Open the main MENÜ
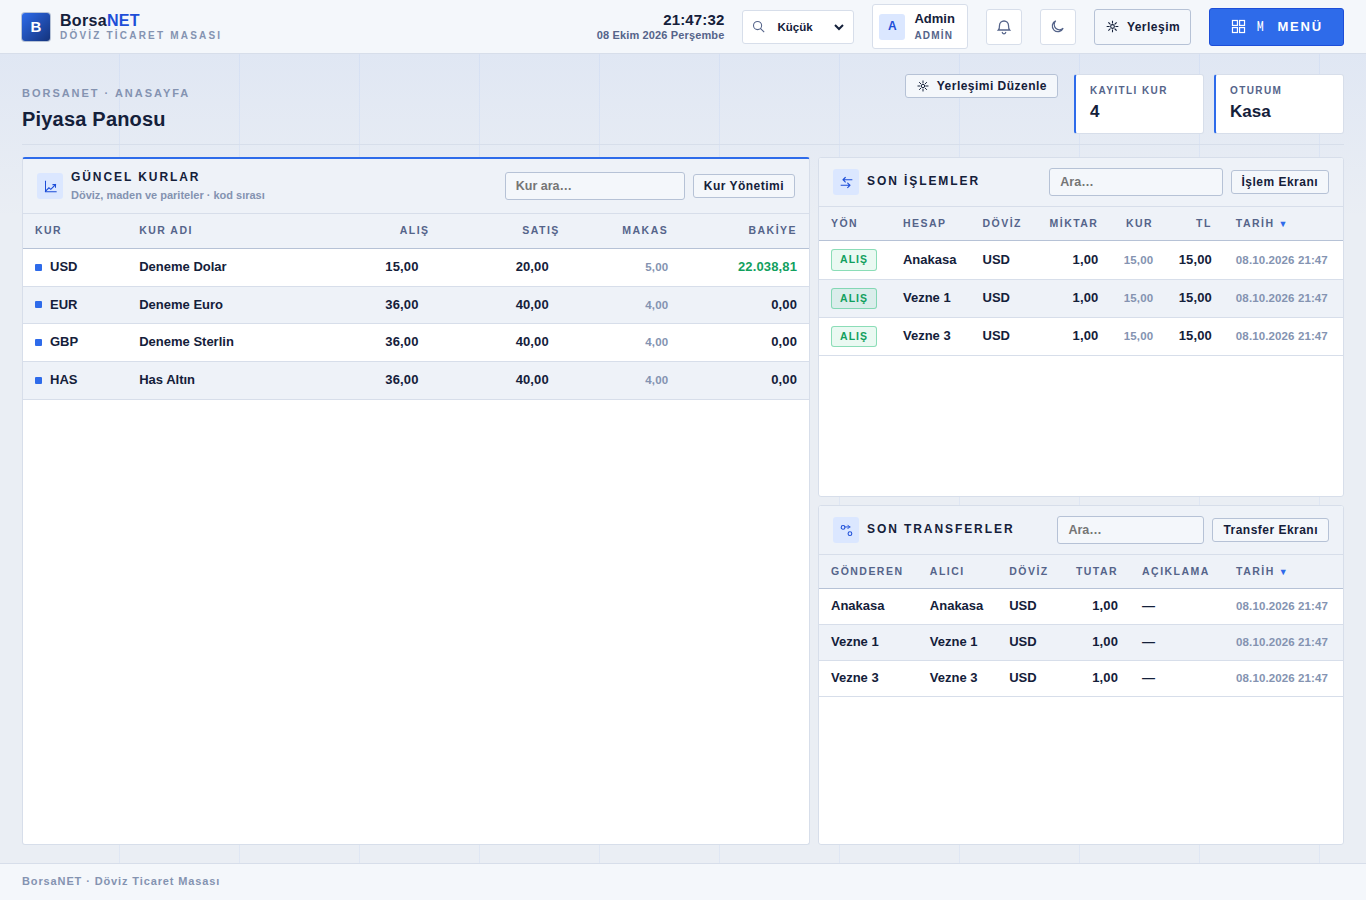1366x900 pixels. pyautogui.click(x=1276, y=27)
